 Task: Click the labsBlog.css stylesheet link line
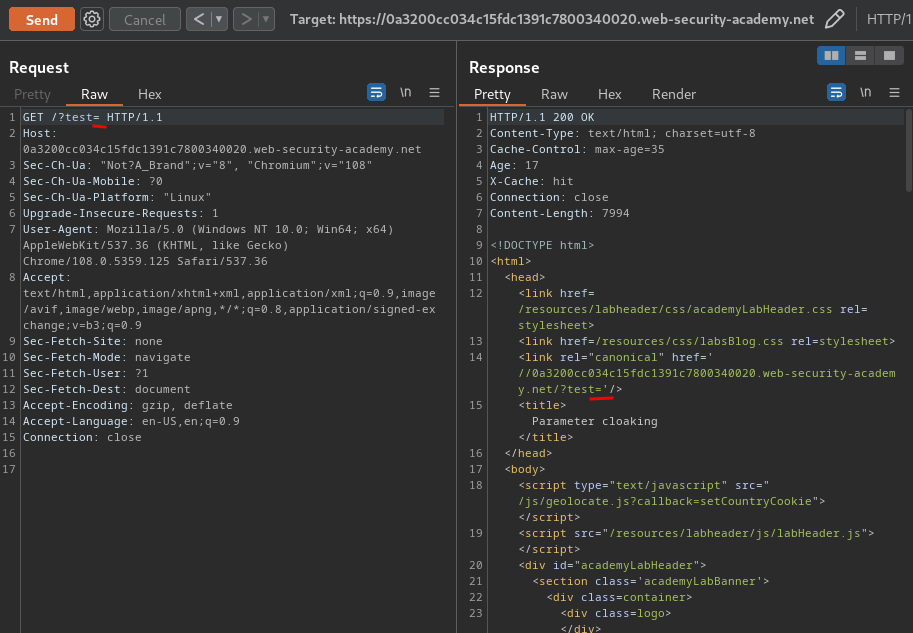(706, 341)
